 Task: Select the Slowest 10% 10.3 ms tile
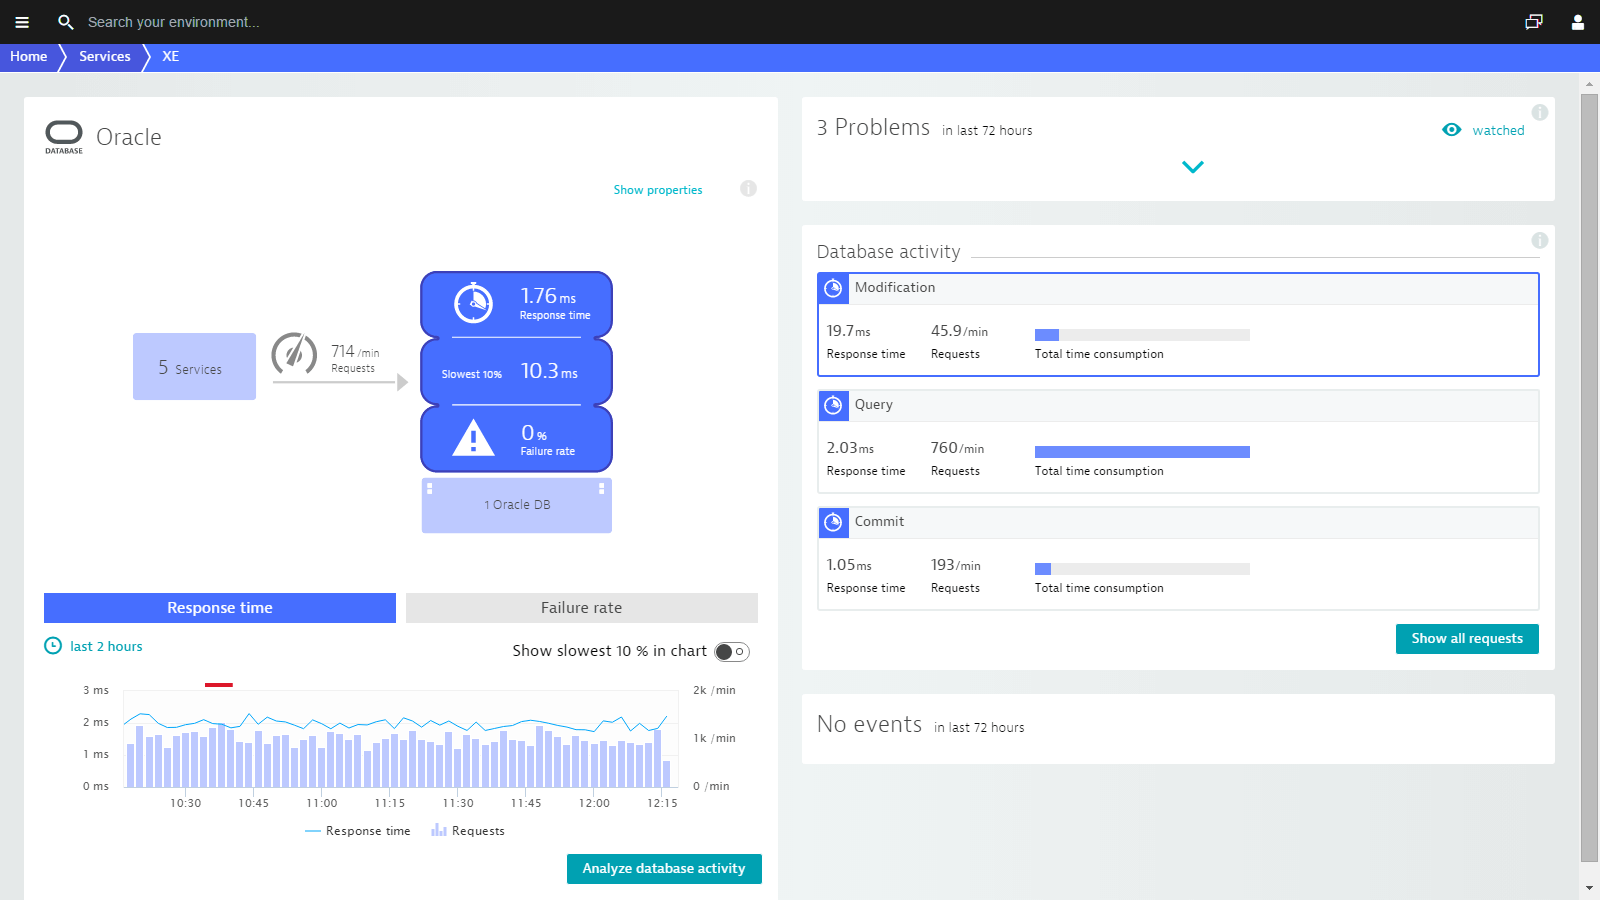click(x=516, y=372)
